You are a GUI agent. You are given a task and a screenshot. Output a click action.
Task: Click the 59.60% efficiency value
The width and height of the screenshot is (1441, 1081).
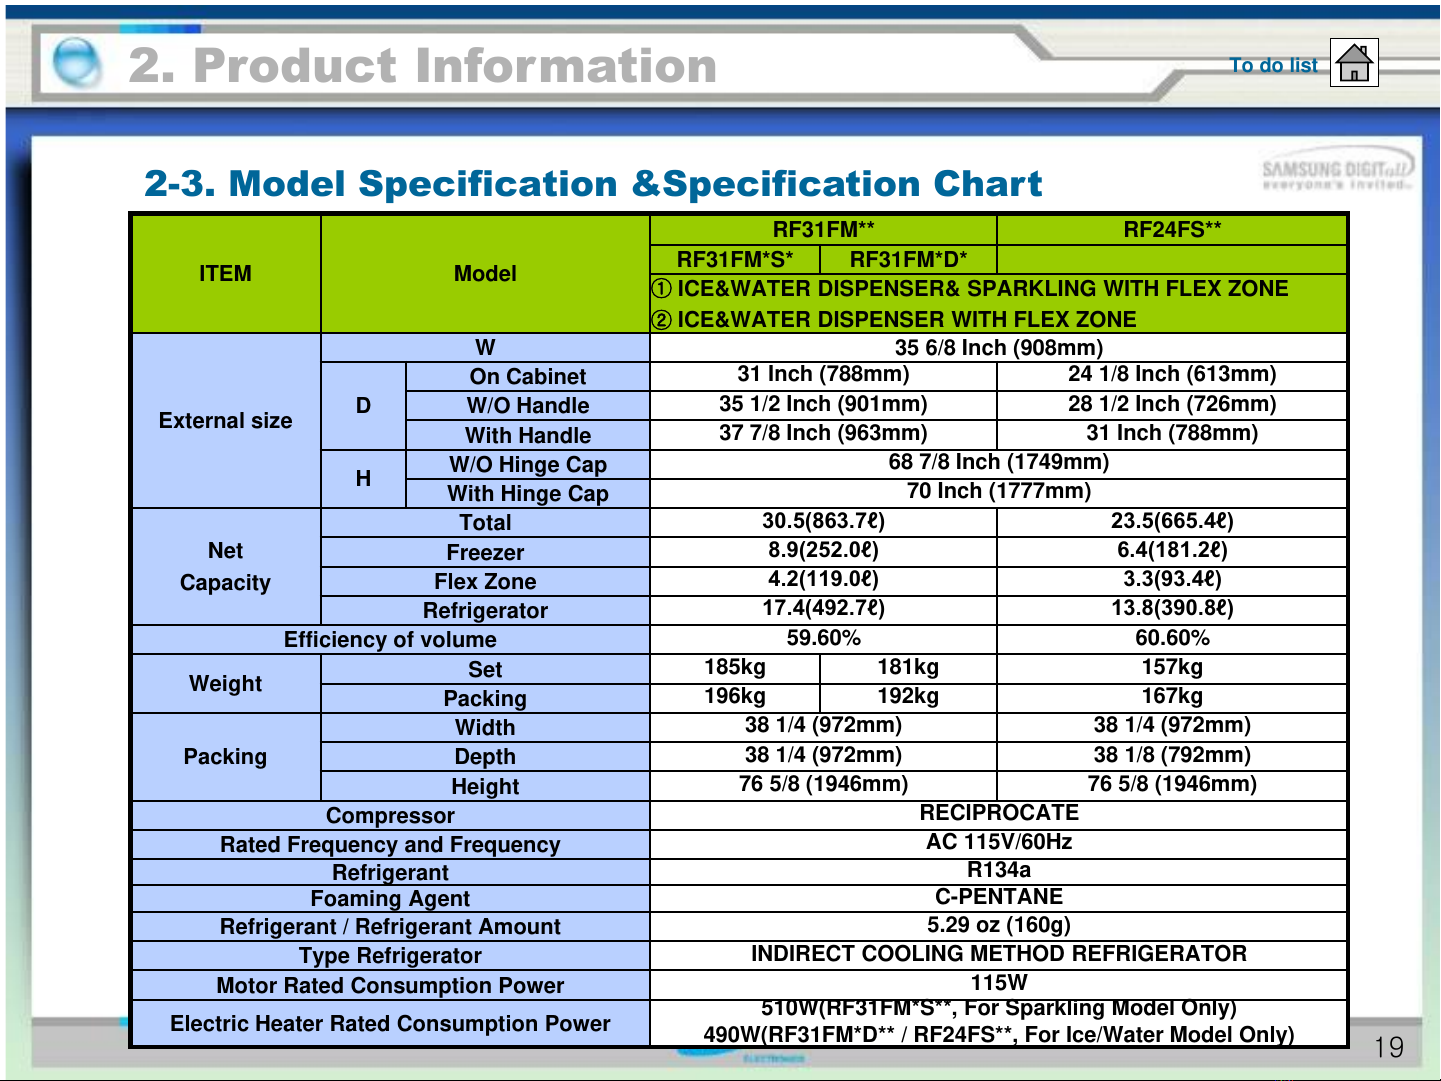[823, 638]
